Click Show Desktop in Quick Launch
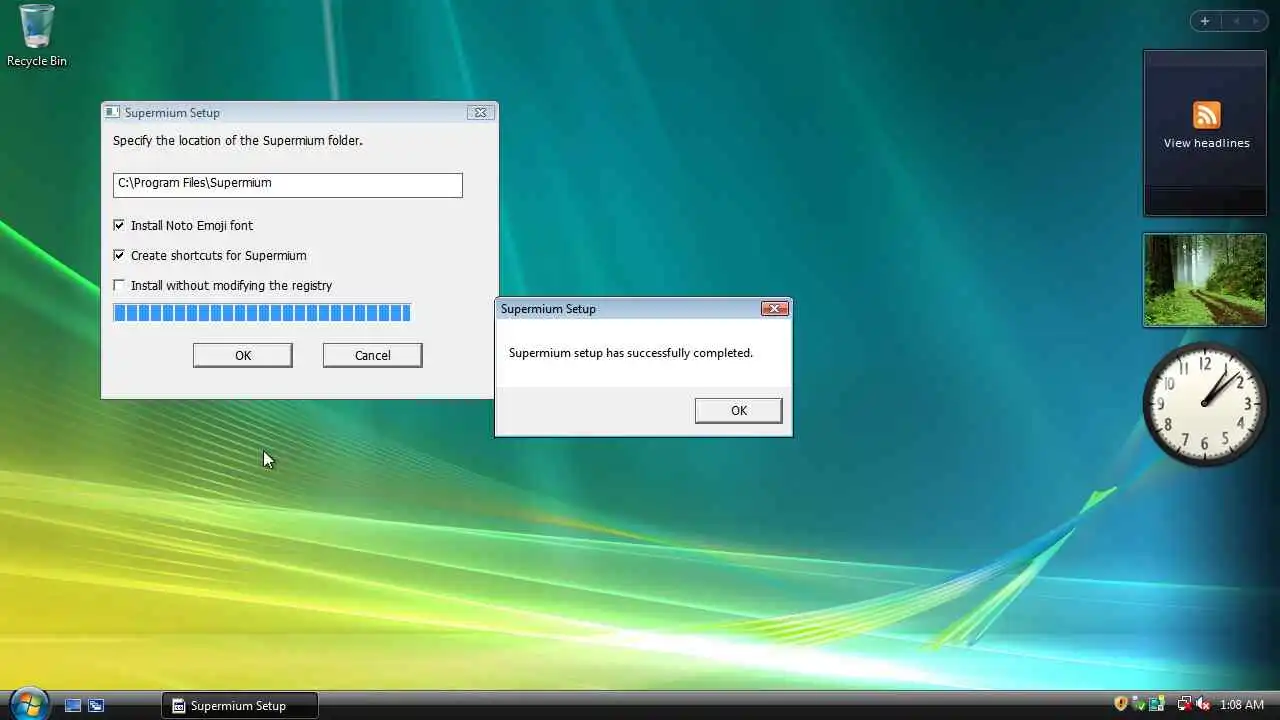Viewport: 1280px width, 720px height. point(73,705)
